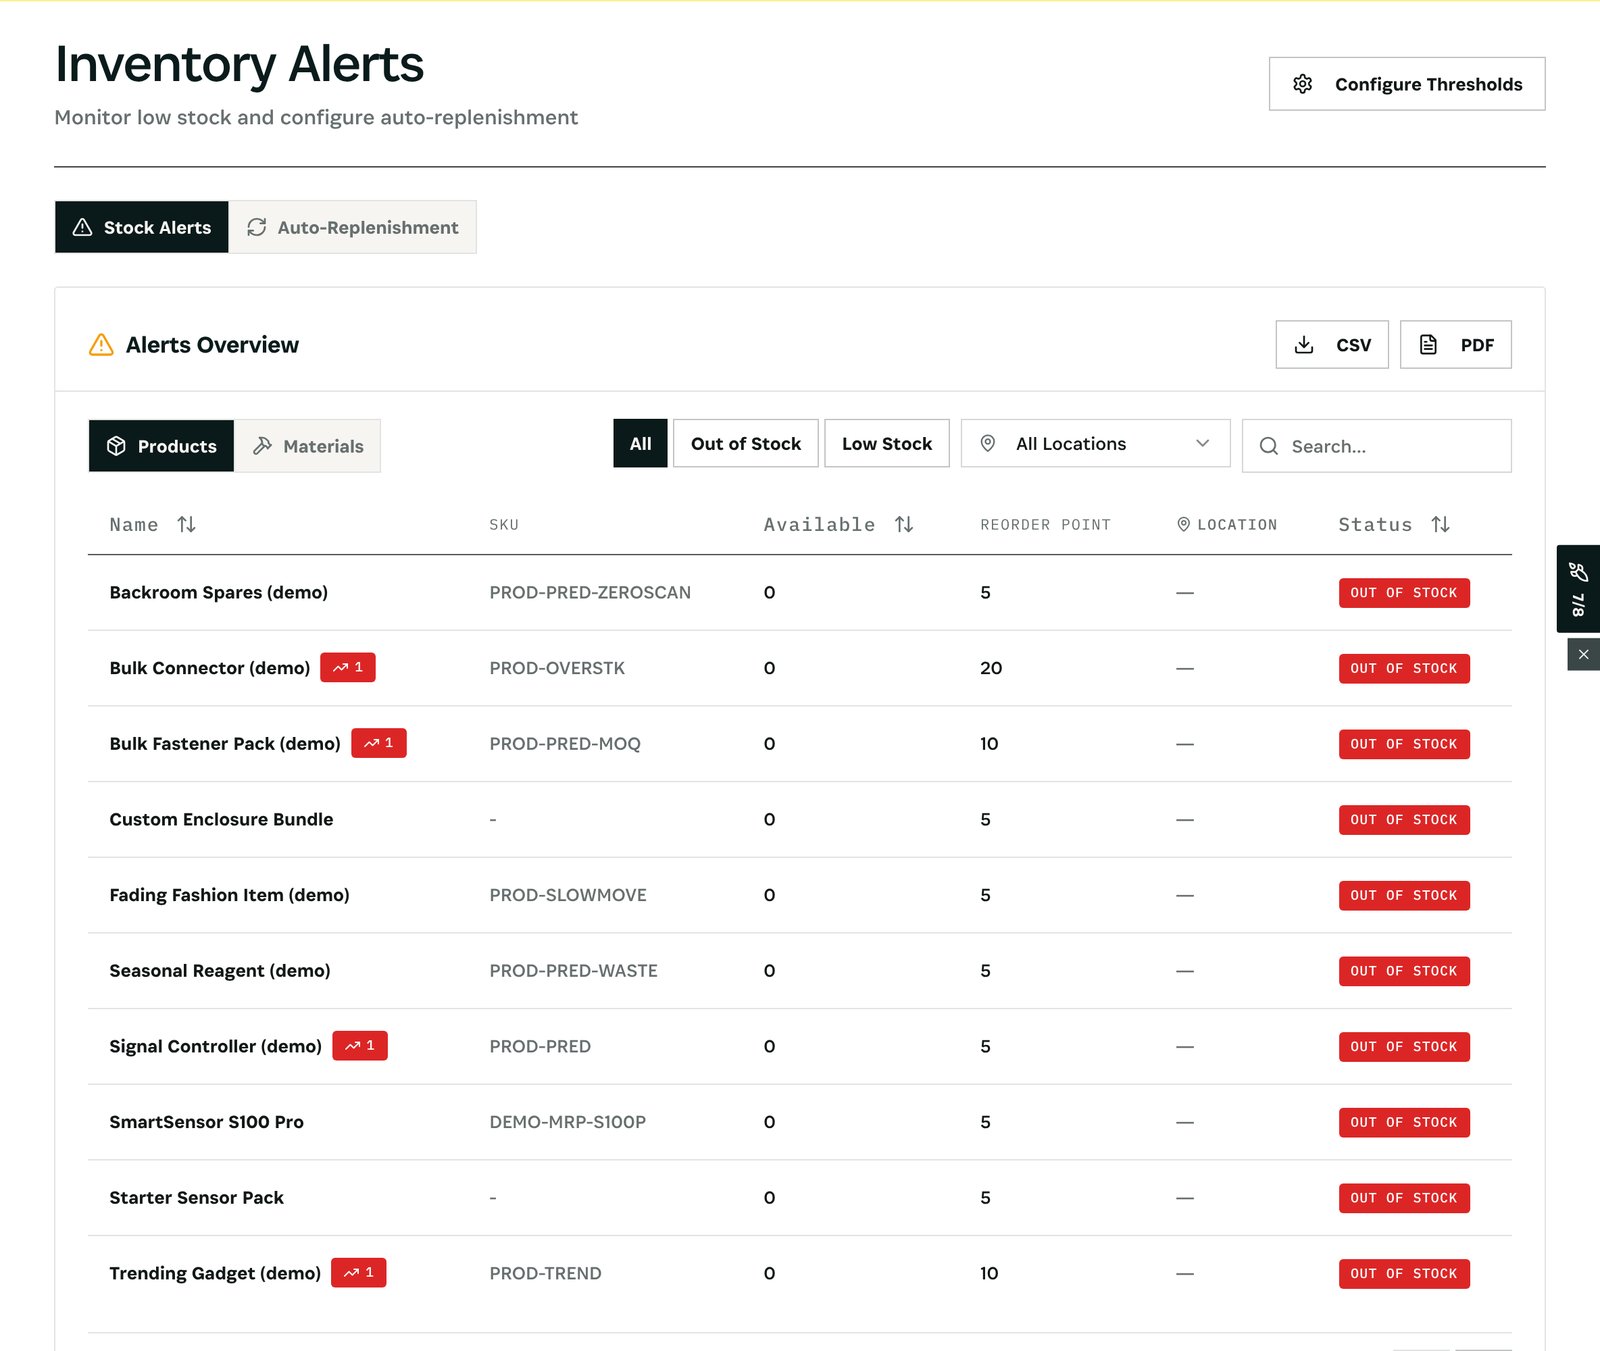The width and height of the screenshot is (1600, 1351).
Task: Click Out of Stock badge for Seasonal Reagent
Action: pyautogui.click(x=1404, y=971)
